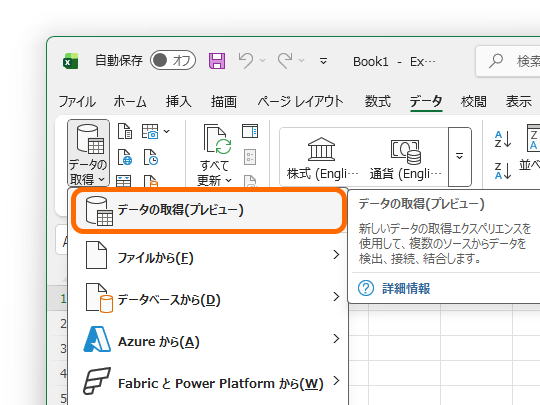Viewport: 540px width, 405px height.
Task: Switch to the 挿入 tab
Action: (x=178, y=102)
